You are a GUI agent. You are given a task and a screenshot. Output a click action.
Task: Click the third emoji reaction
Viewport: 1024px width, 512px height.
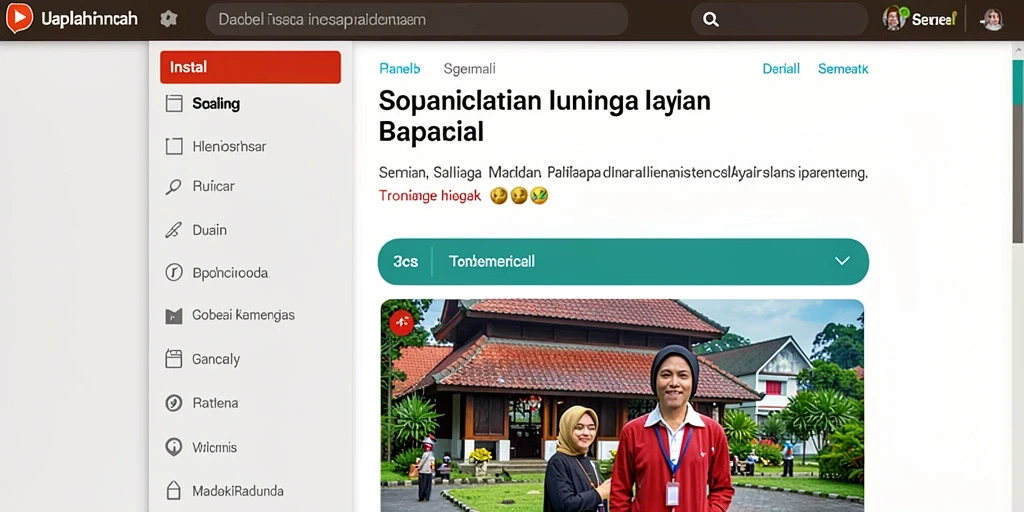coord(539,195)
